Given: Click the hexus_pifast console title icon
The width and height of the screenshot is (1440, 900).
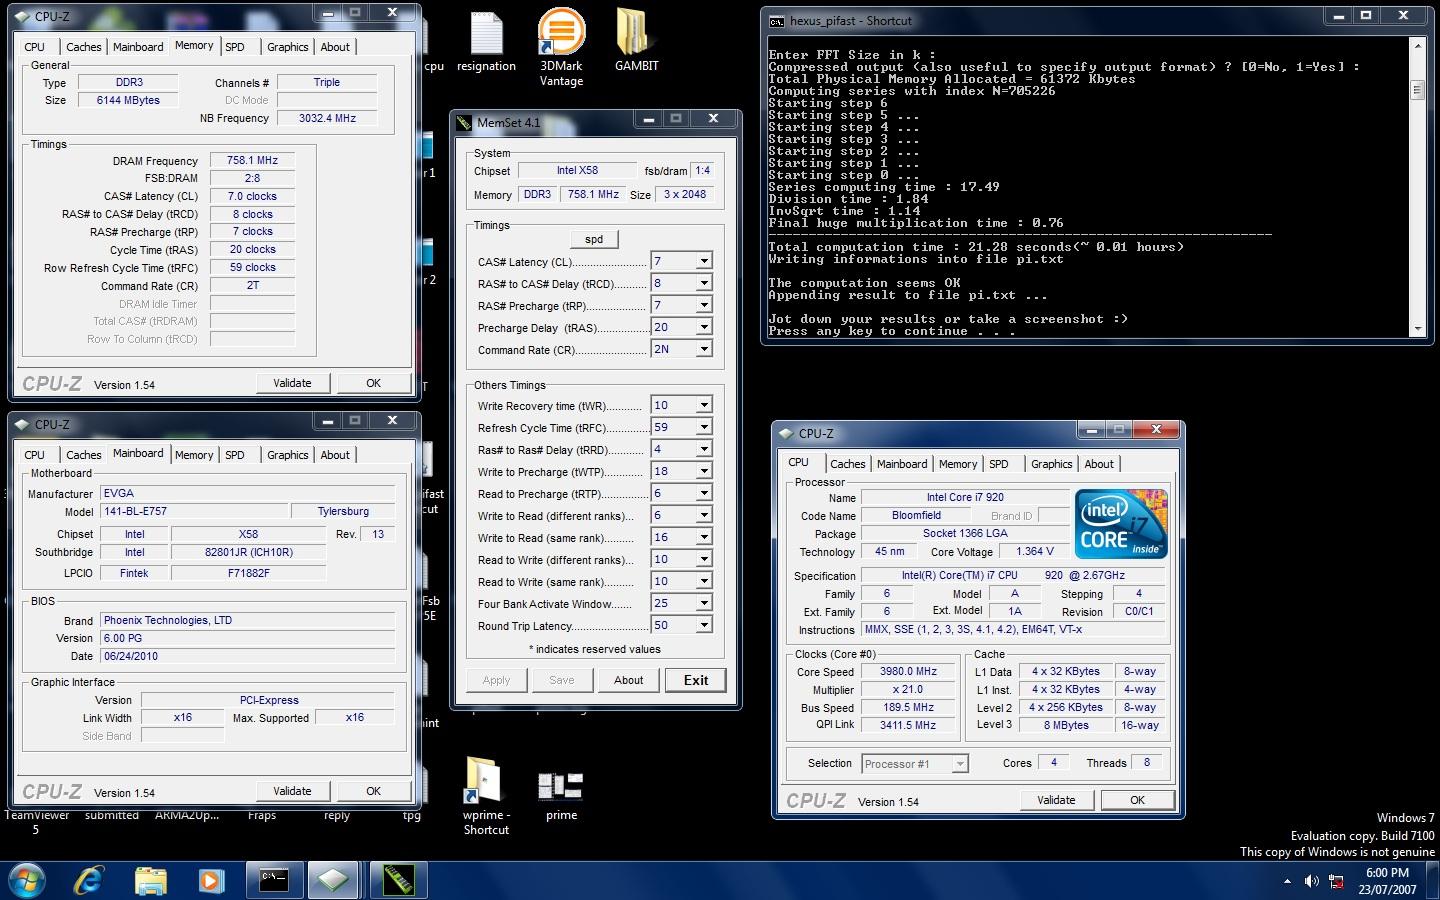Looking at the screenshot, I should [777, 21].
